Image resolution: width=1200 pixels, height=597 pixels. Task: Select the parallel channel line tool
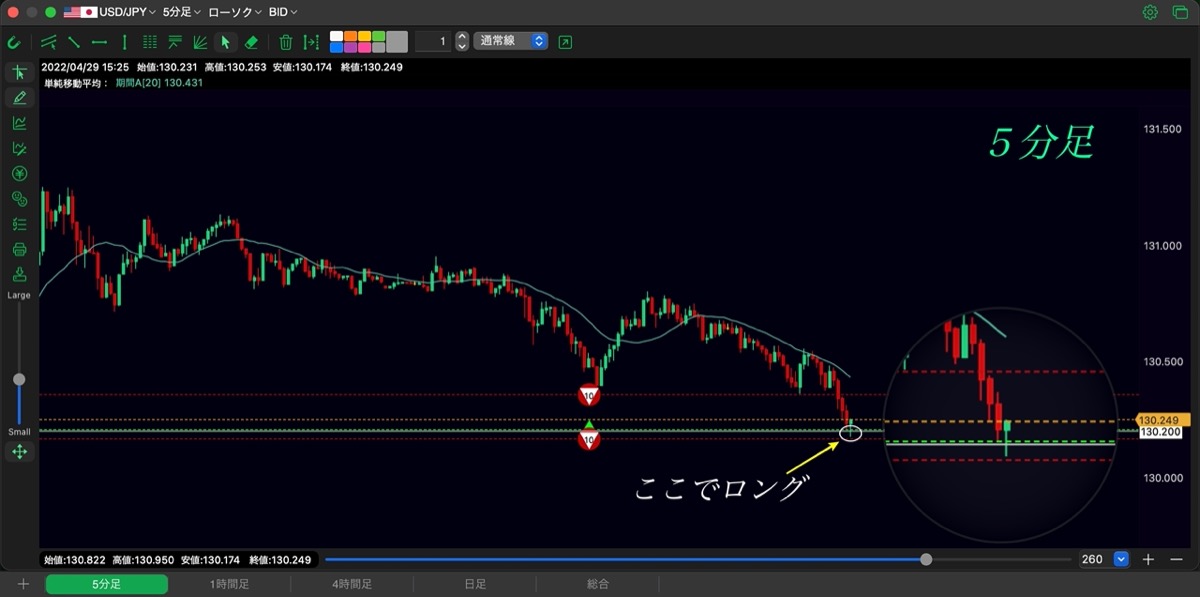49,42
